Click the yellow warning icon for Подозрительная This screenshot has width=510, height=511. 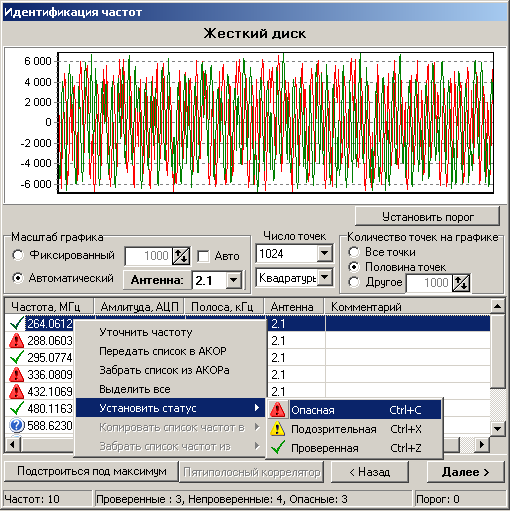[277, 429]
